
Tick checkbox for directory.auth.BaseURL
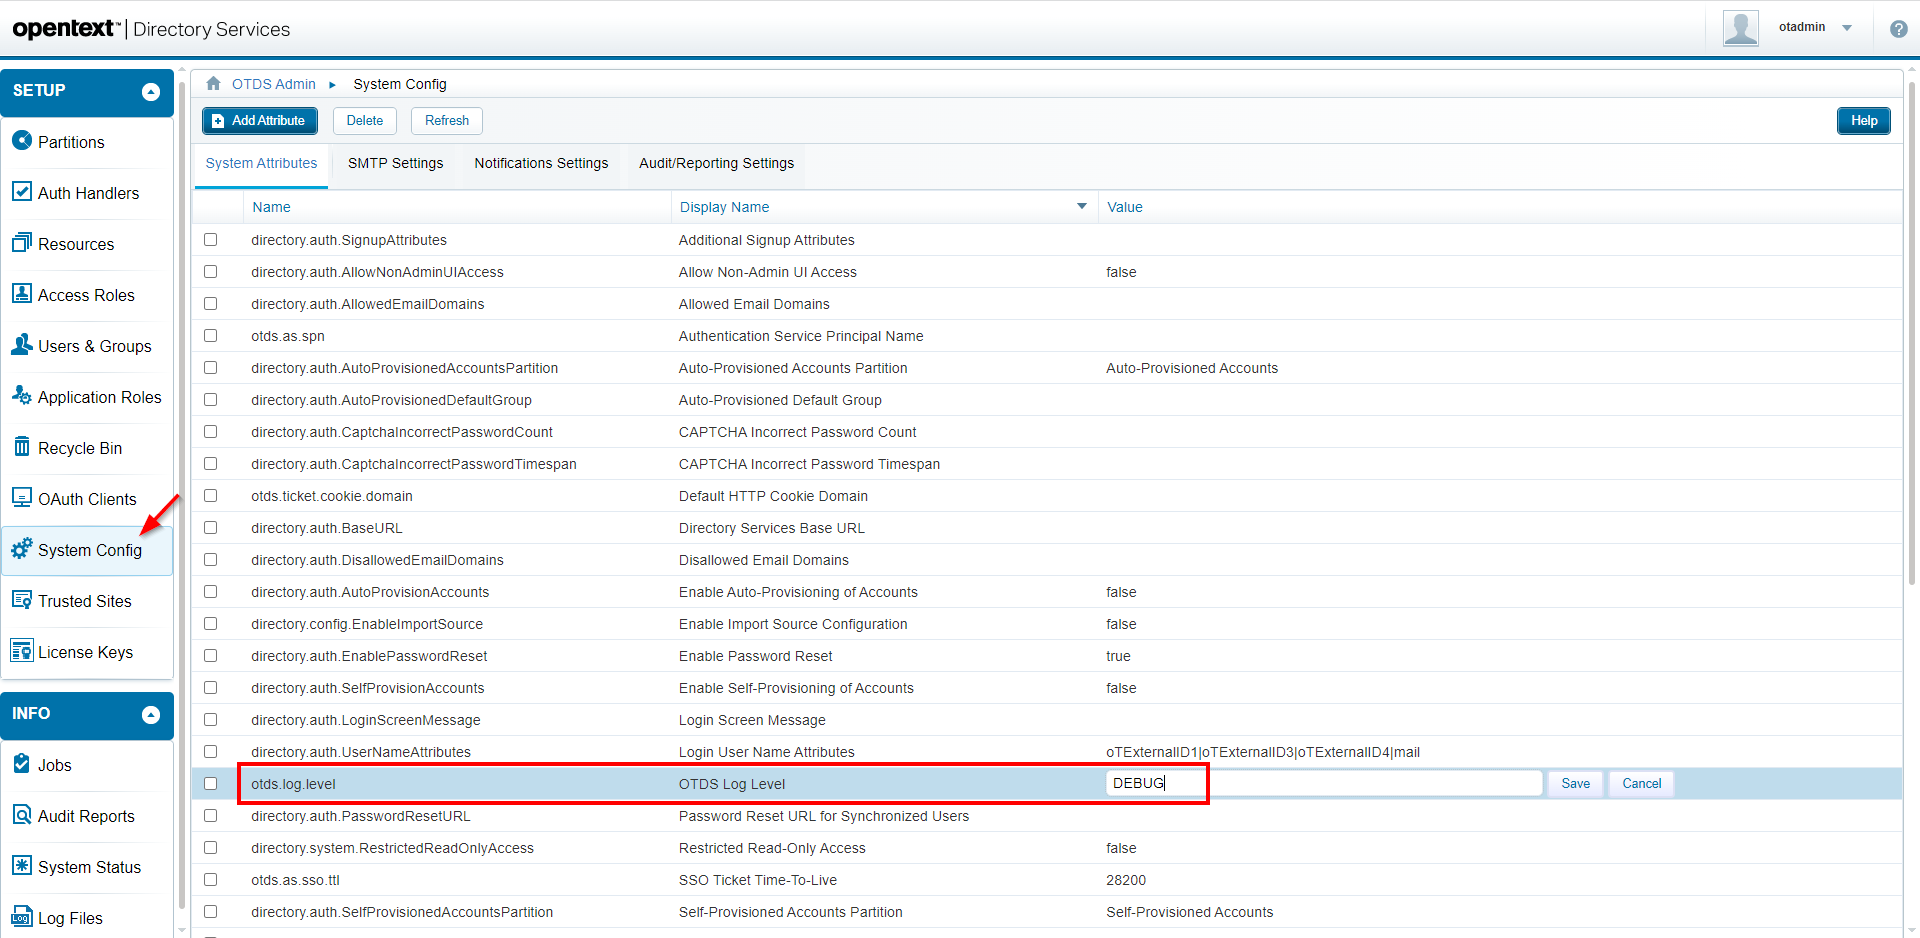[x=210, y=528]
